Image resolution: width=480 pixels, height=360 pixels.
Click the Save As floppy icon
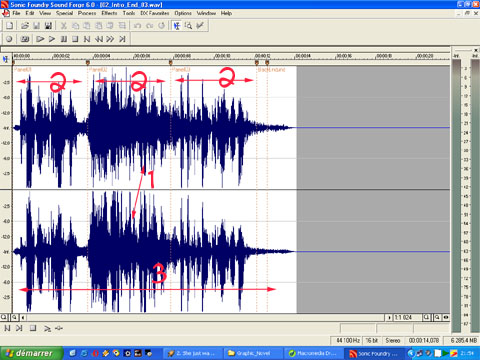[48, 26]
